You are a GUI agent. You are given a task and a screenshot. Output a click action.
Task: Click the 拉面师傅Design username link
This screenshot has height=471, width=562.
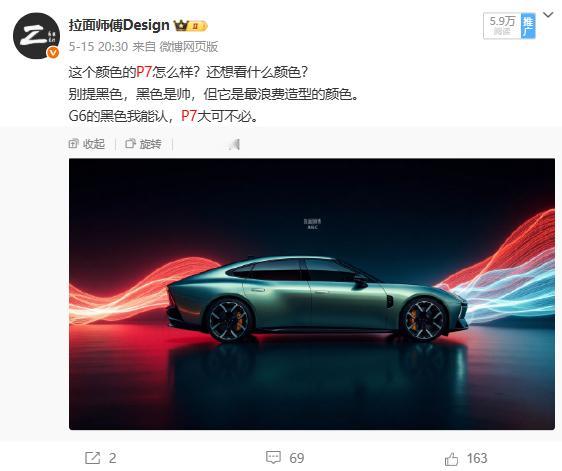click(x=119, y=25)
